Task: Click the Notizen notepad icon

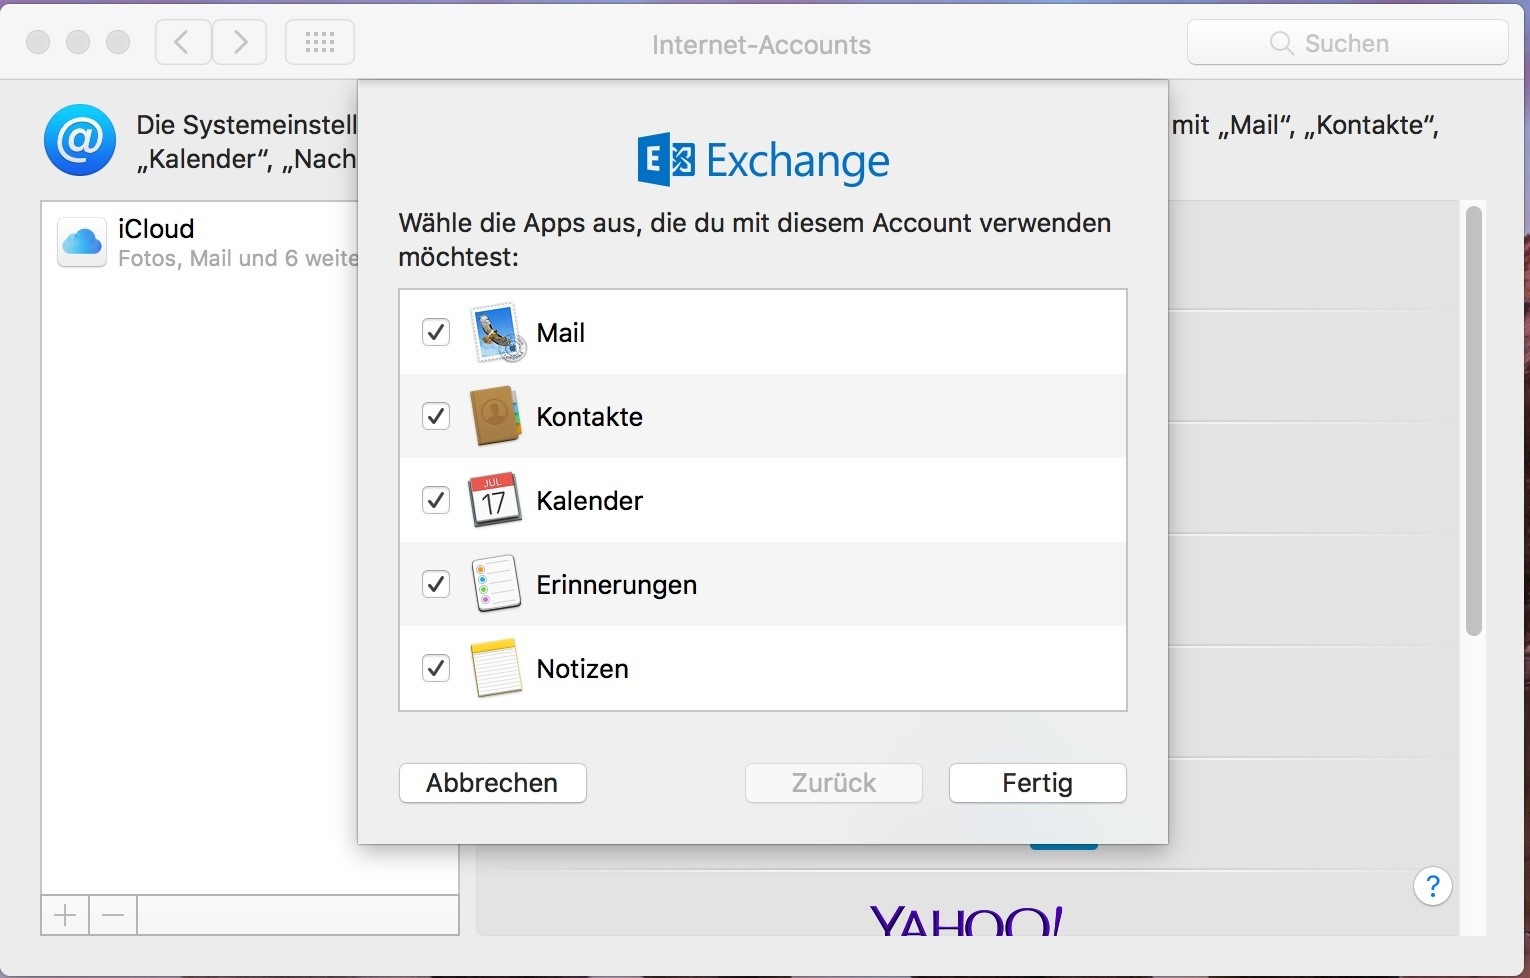Action: pos(496,668)
